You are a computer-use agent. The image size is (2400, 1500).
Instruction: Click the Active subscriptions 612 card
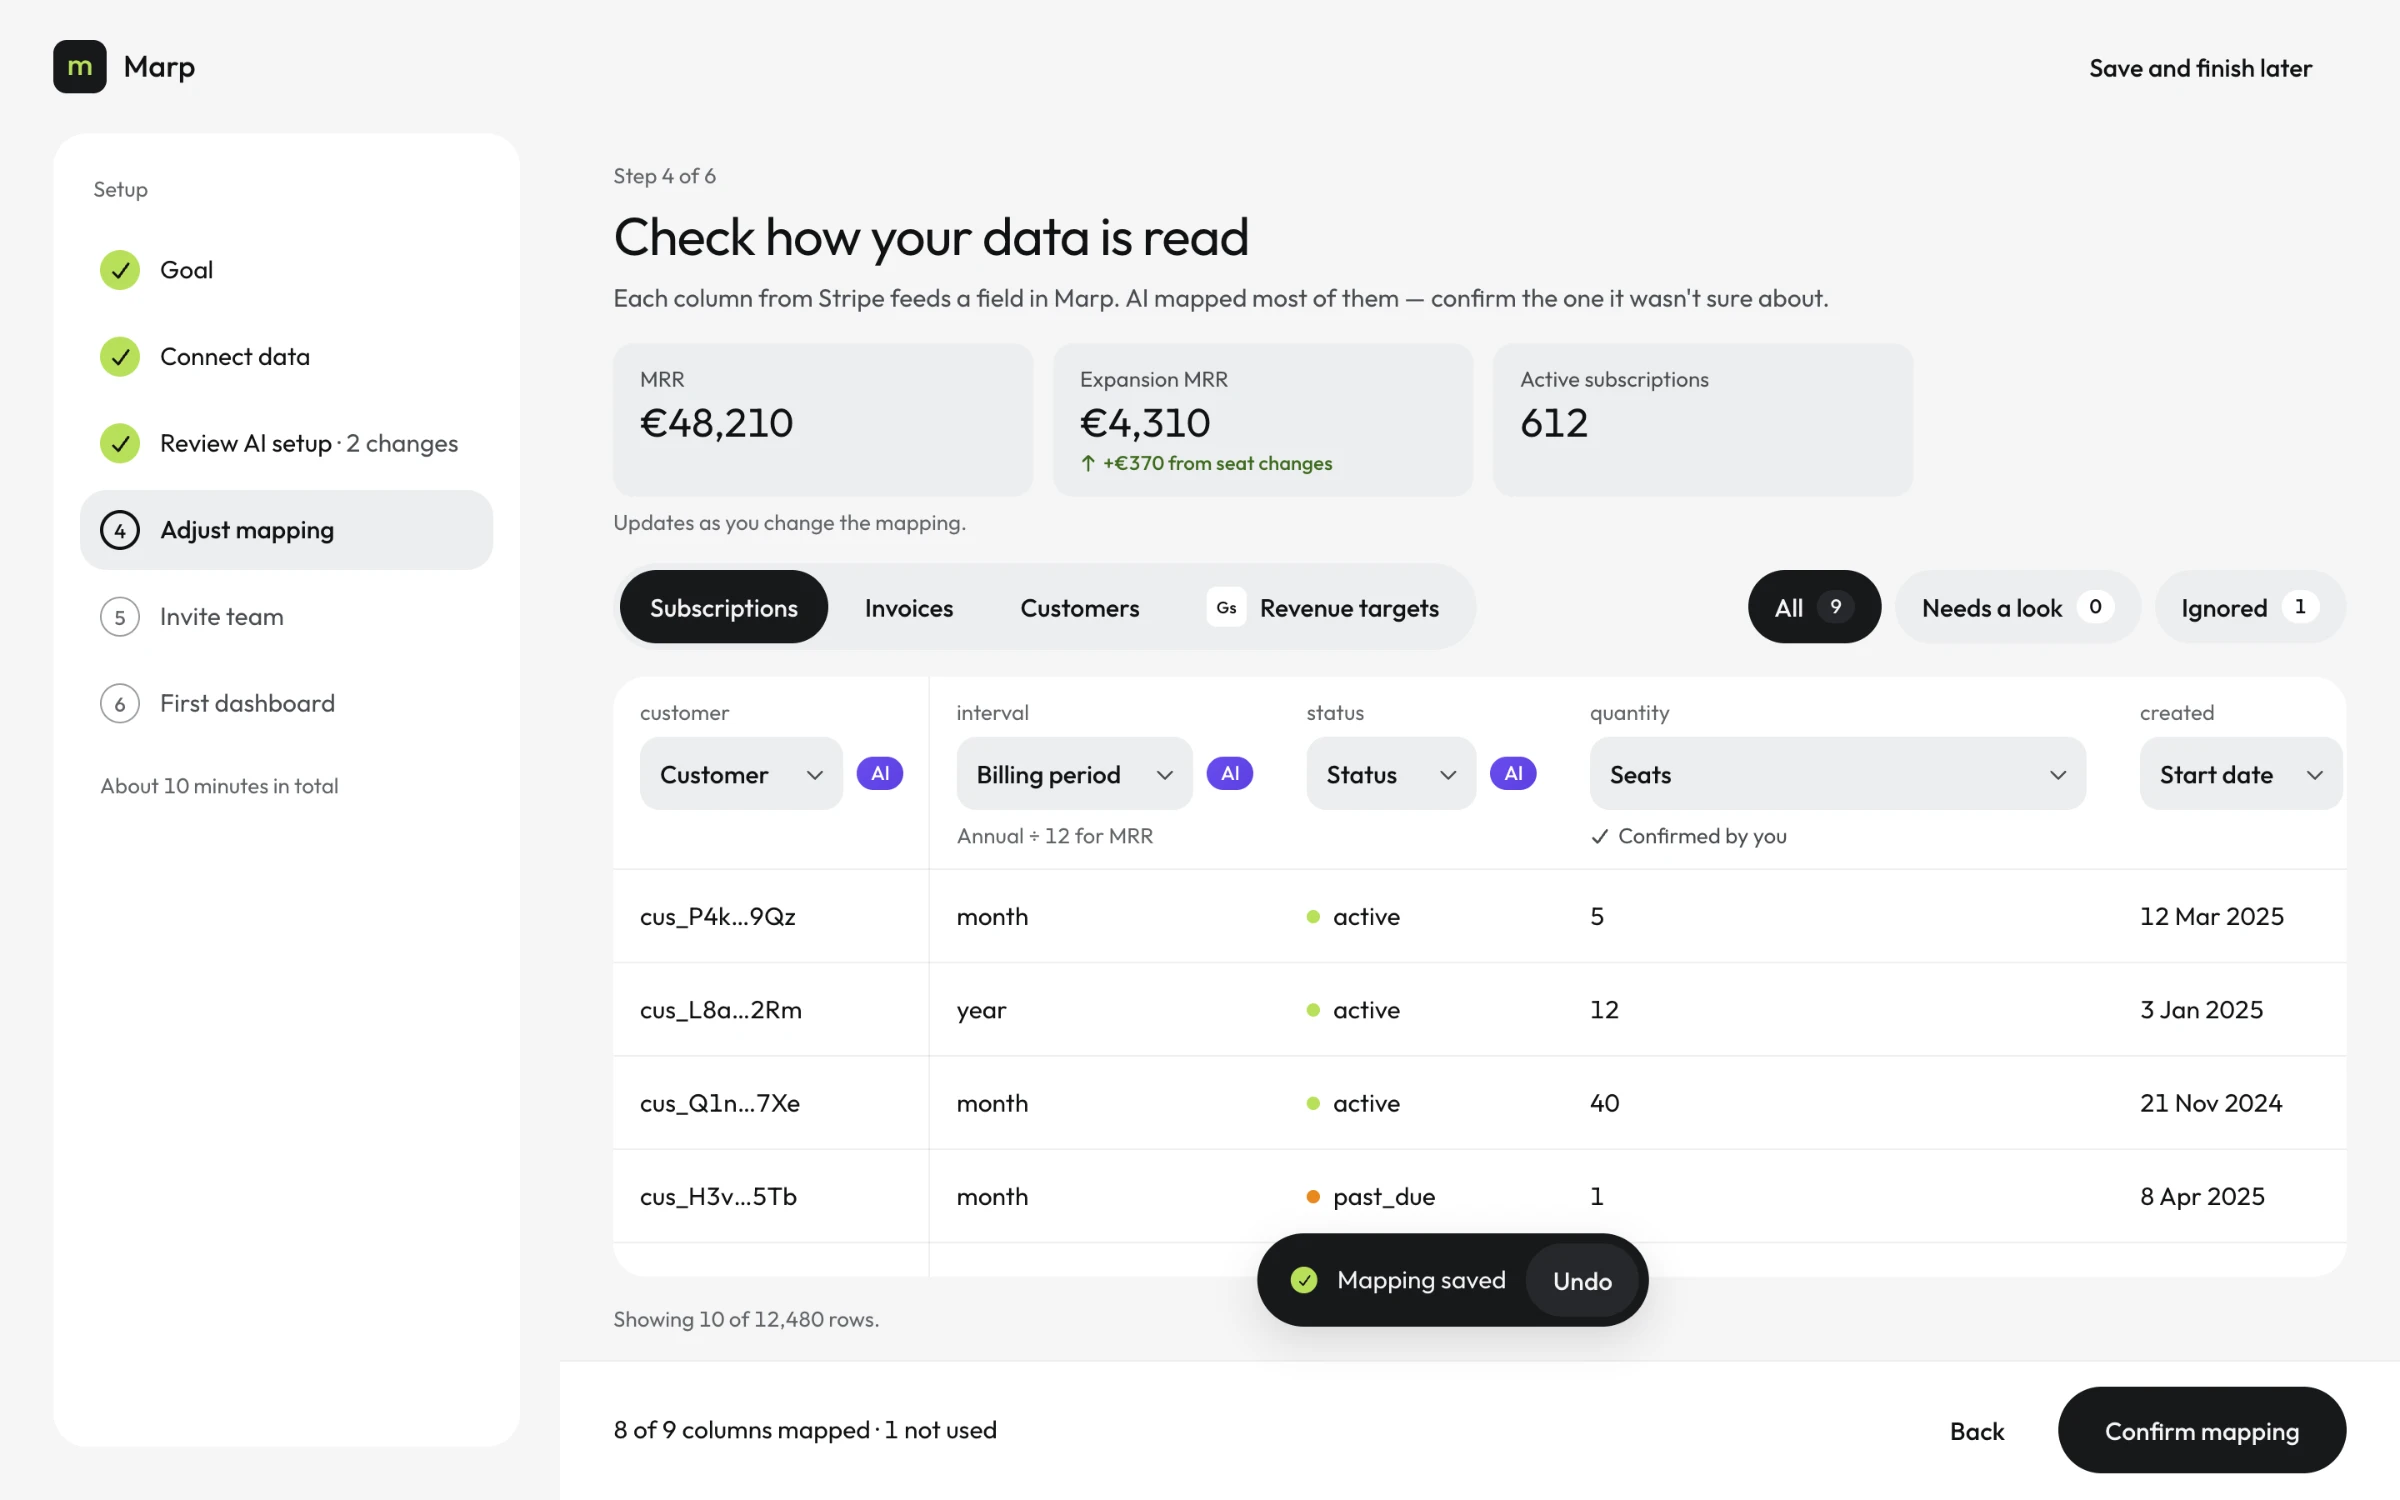(1703, 420)
